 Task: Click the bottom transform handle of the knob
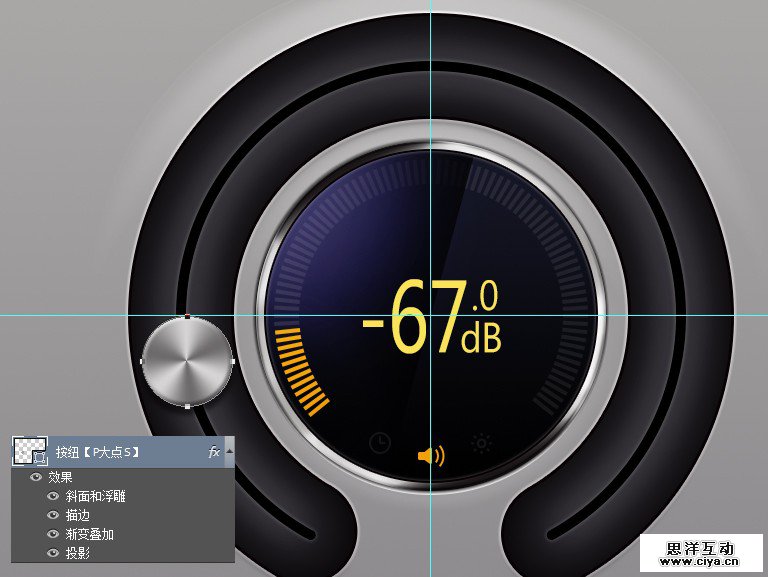[187, 407]
